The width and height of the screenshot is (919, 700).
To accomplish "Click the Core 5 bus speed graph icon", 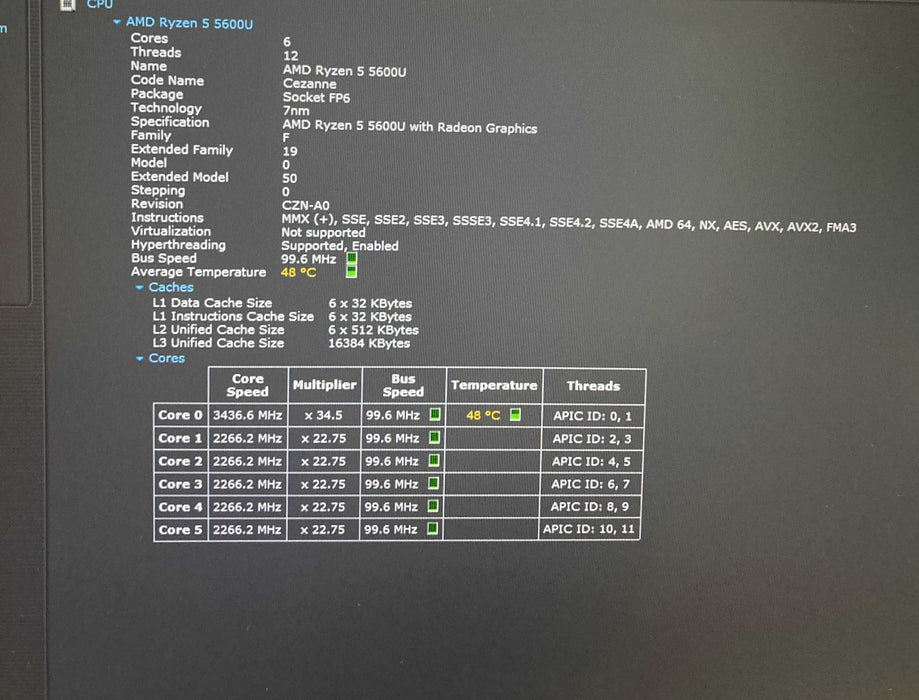I will (434, 529).
